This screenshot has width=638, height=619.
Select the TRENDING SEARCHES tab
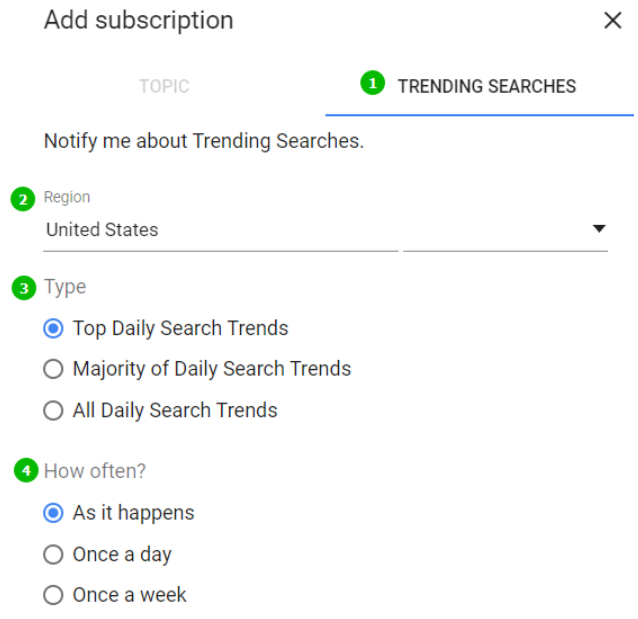[x=486, y=86]
